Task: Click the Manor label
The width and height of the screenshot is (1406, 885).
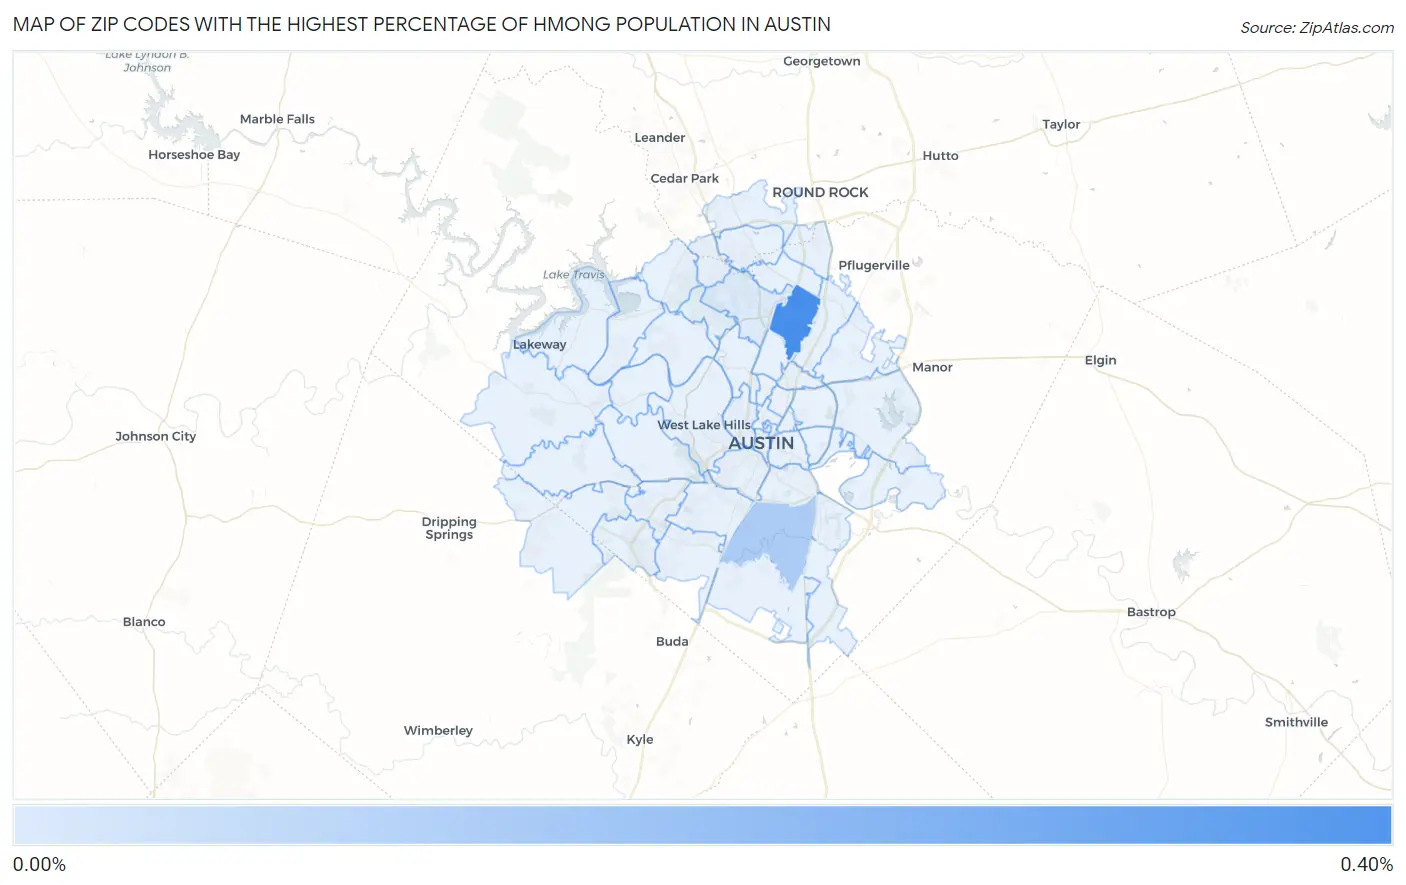Action: coord(932,368)
